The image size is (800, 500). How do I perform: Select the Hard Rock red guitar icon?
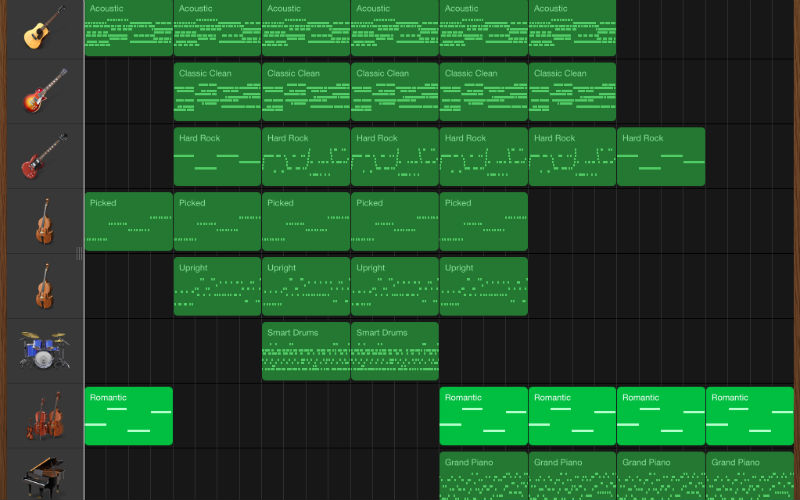pos(44,156)
